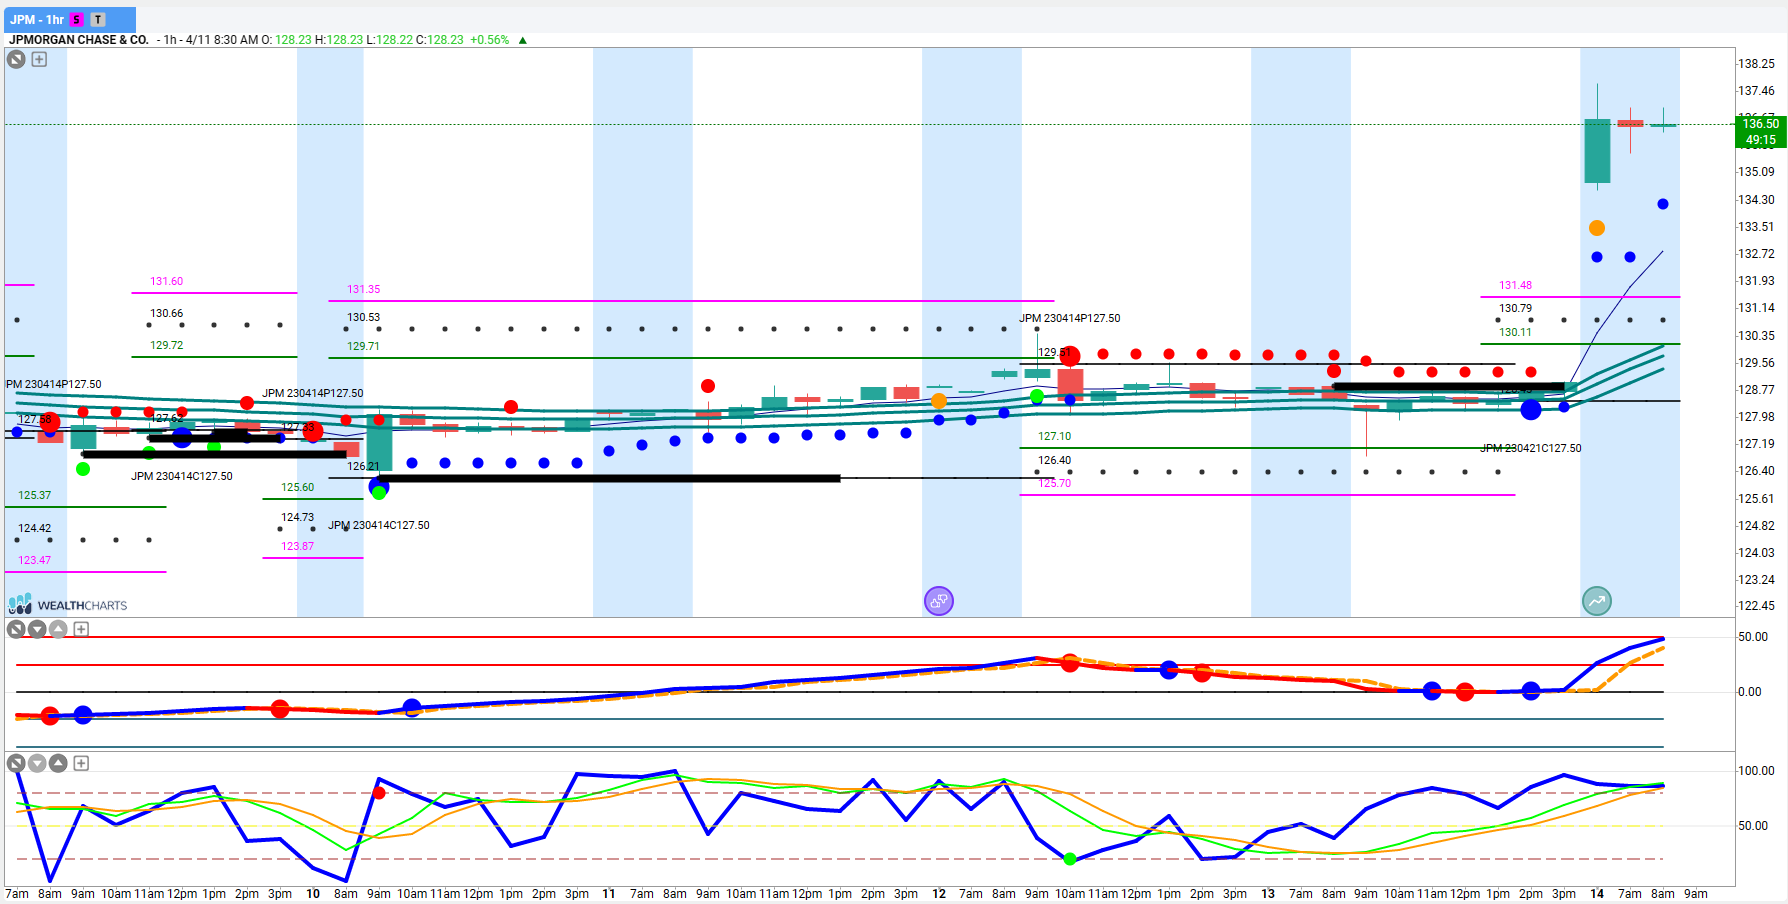This screenshot has width=1788, height=904.
Task: Hide the main price chart pane
Action: (x=16, y=59)
